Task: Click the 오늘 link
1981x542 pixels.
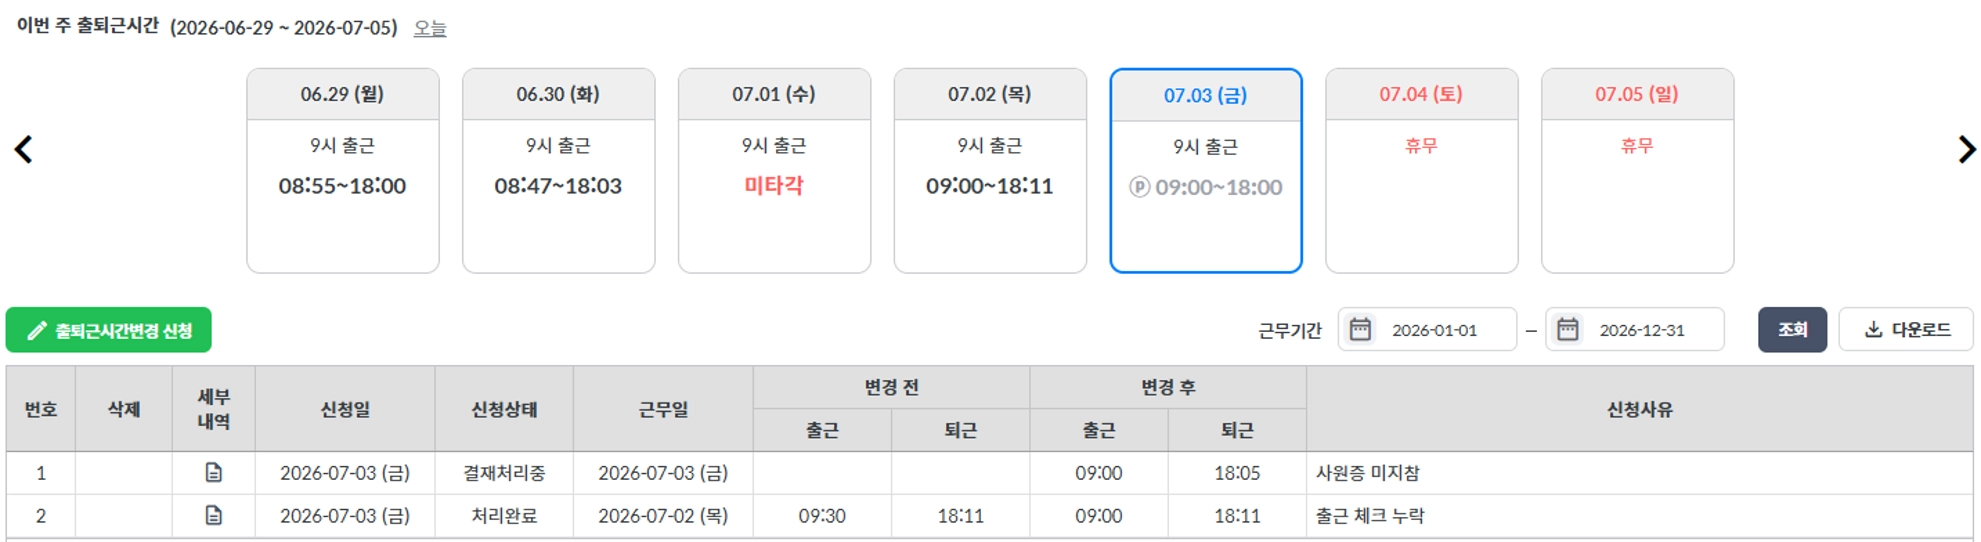Action: 430,28
